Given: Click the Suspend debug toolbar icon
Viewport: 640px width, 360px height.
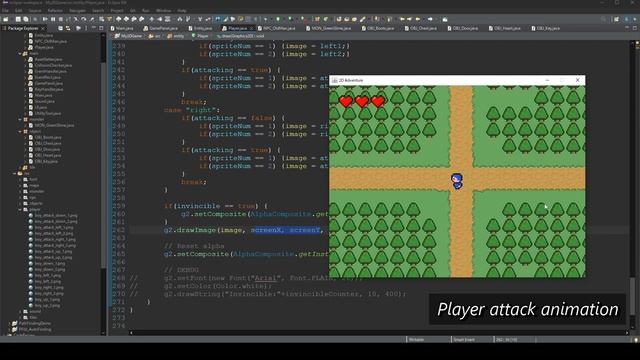Looking at the screenshot, I should 53,19.
